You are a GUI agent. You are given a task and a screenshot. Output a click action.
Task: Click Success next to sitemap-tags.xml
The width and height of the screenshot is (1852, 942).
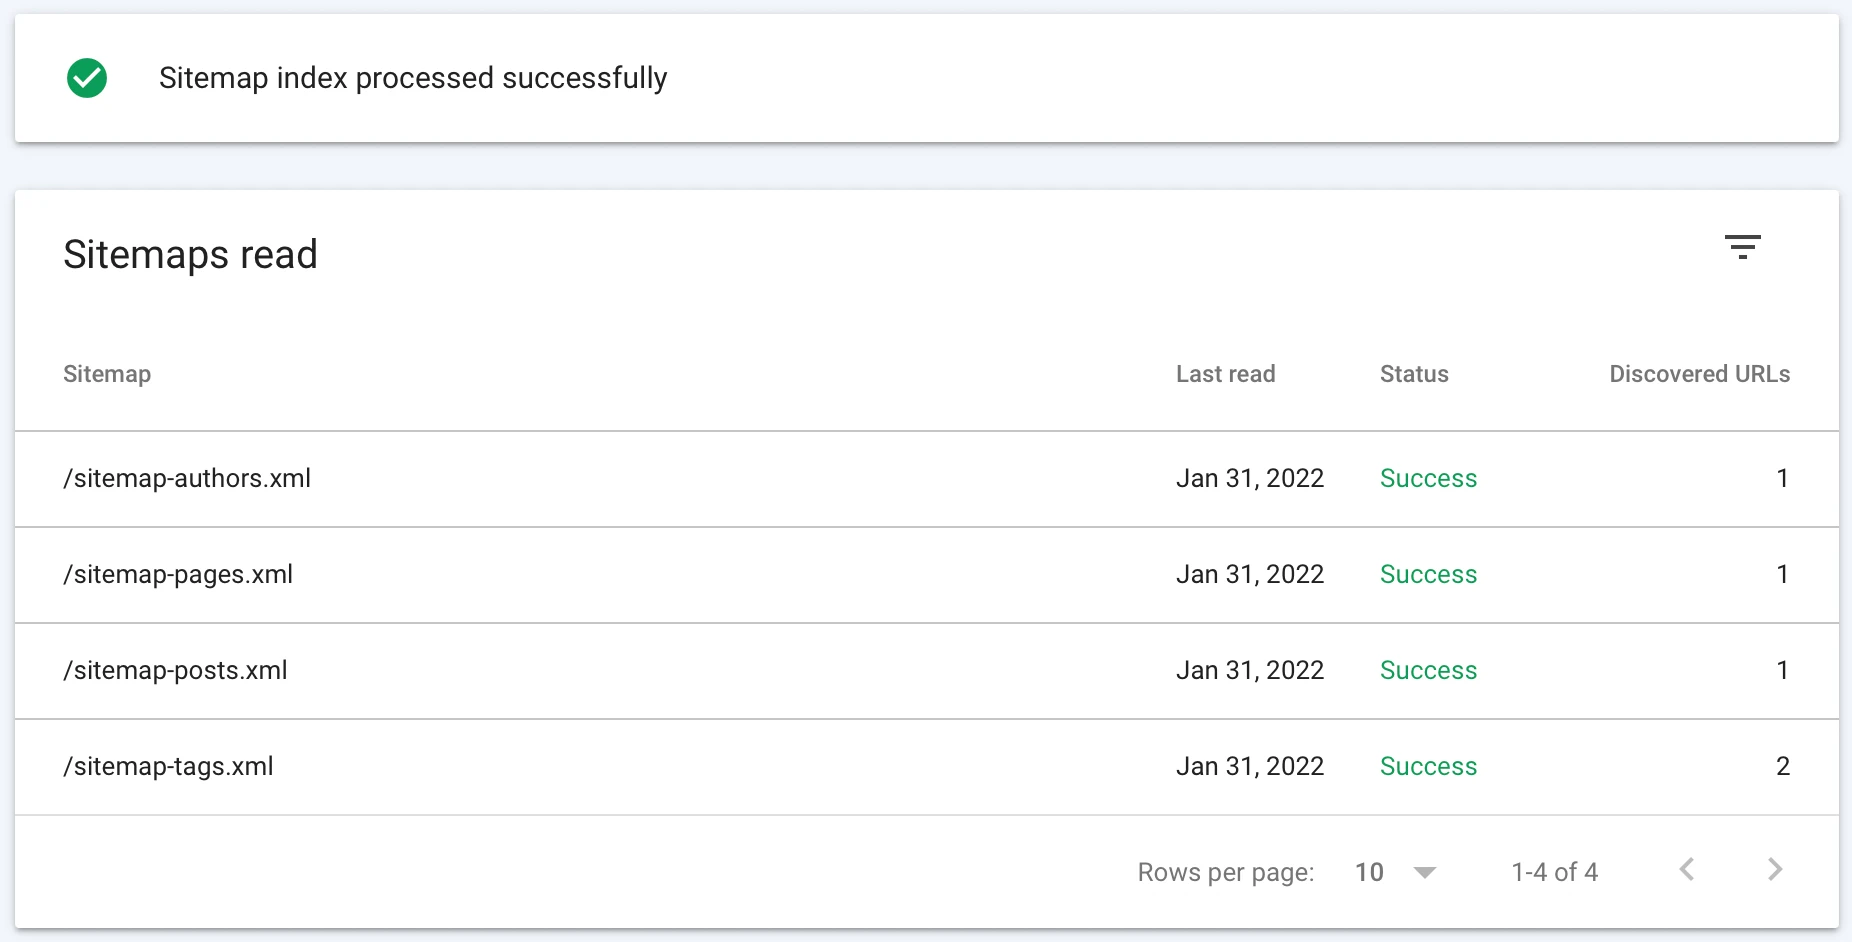click(1428, 766)
